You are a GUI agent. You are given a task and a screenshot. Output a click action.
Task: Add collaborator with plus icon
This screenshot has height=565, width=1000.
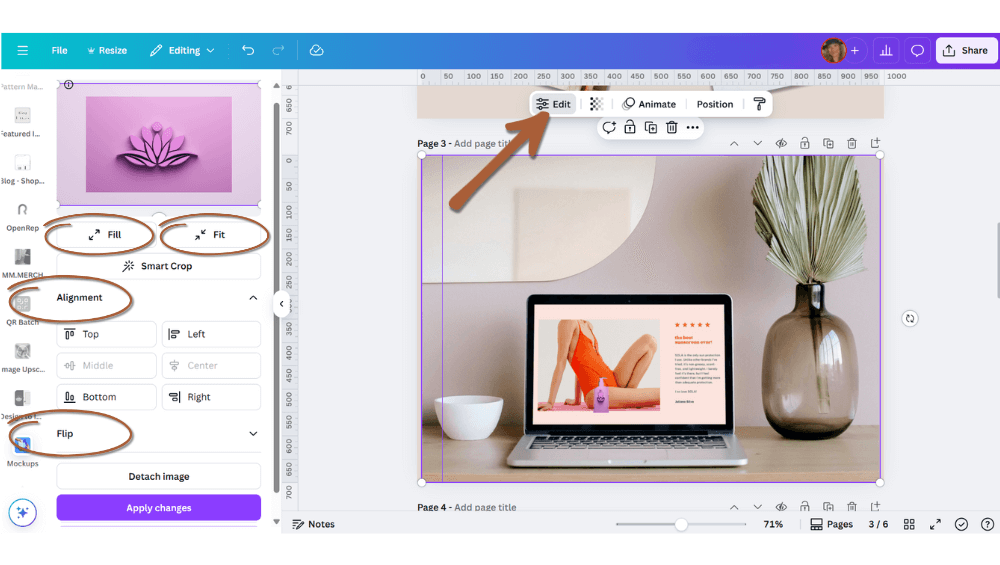pos(855,50)
